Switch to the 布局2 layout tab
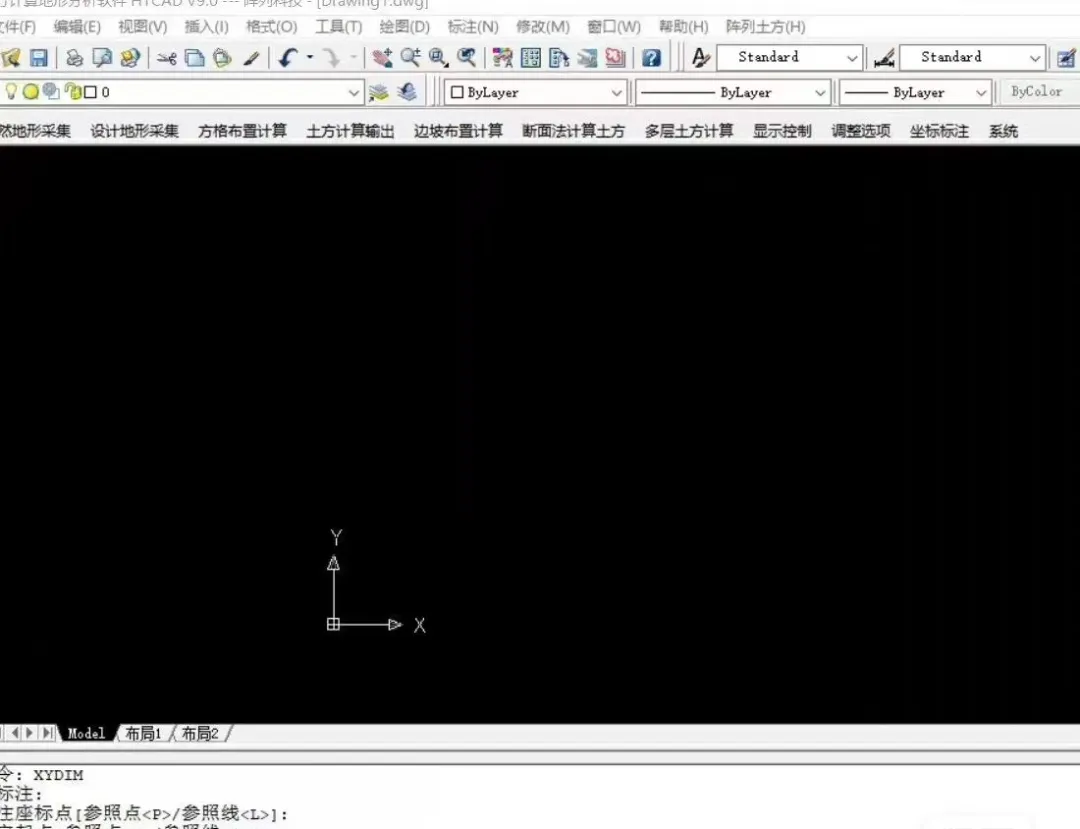The image size is (1080, 829). pos(200,733)
